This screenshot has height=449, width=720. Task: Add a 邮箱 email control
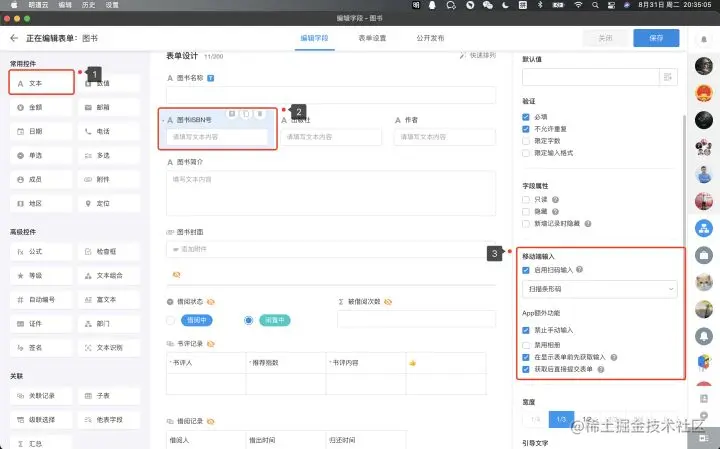(109, 107)
